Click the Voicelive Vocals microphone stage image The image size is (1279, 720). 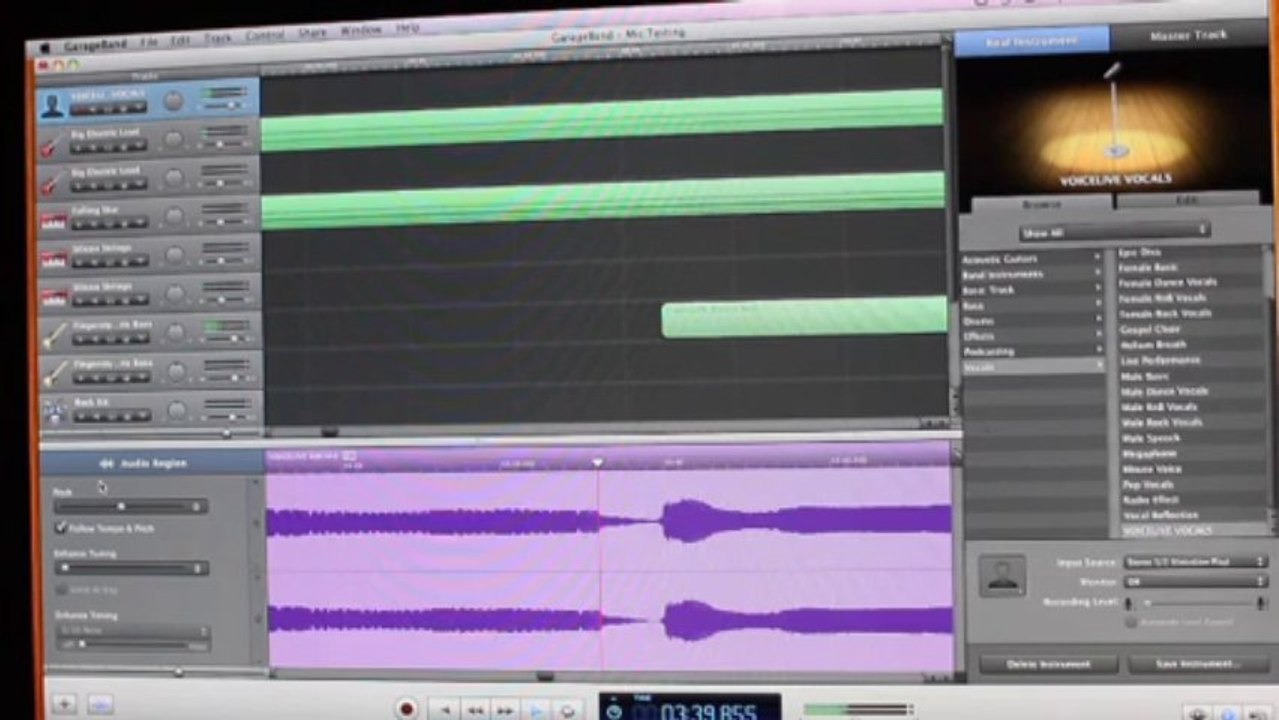click(1115, 125)
